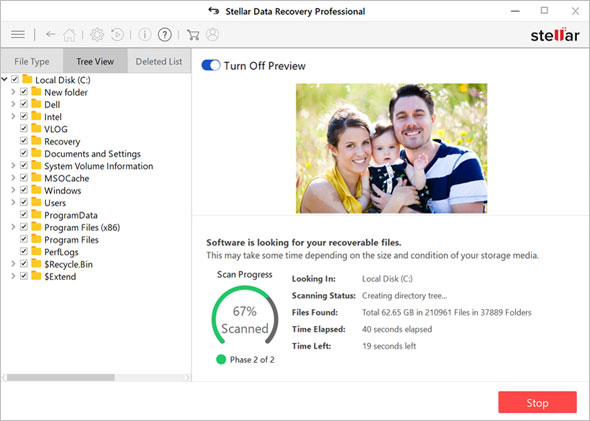The height and width of the screenshot is (421, 590).
Task: Click the resume recovery icon
Action: tap(117, 35)
